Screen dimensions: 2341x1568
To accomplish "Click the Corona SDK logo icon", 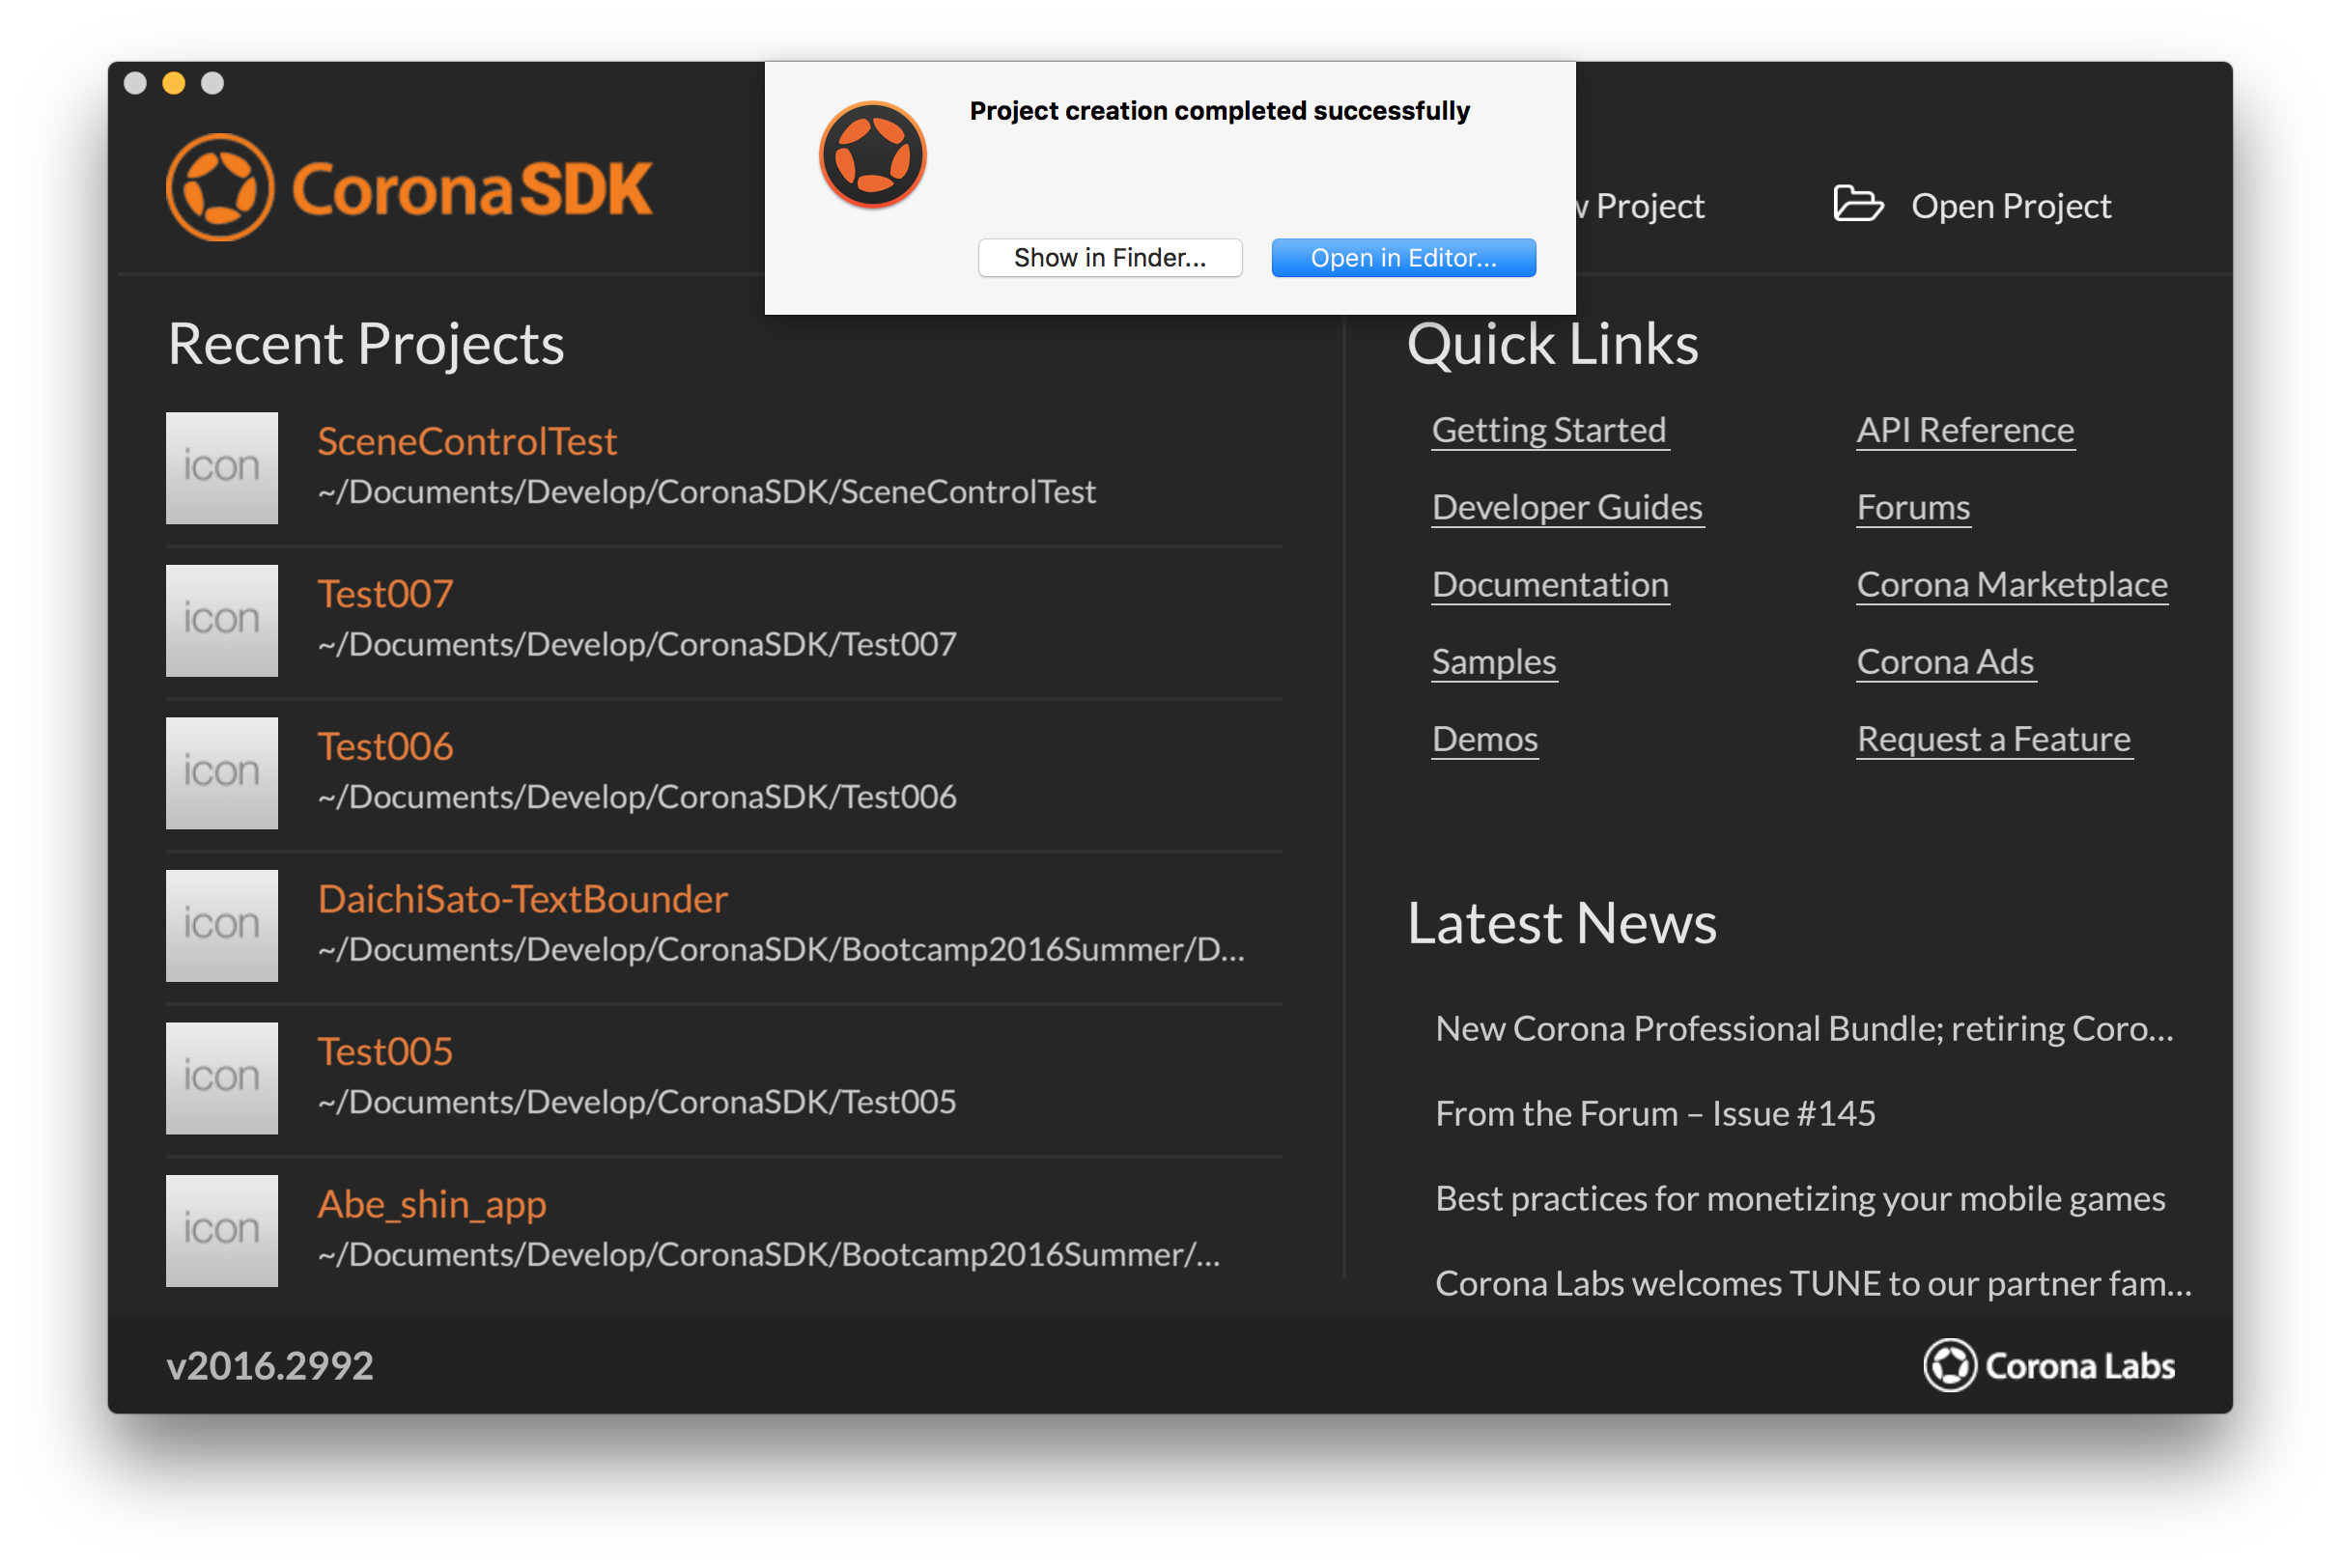I will point(220,187).
